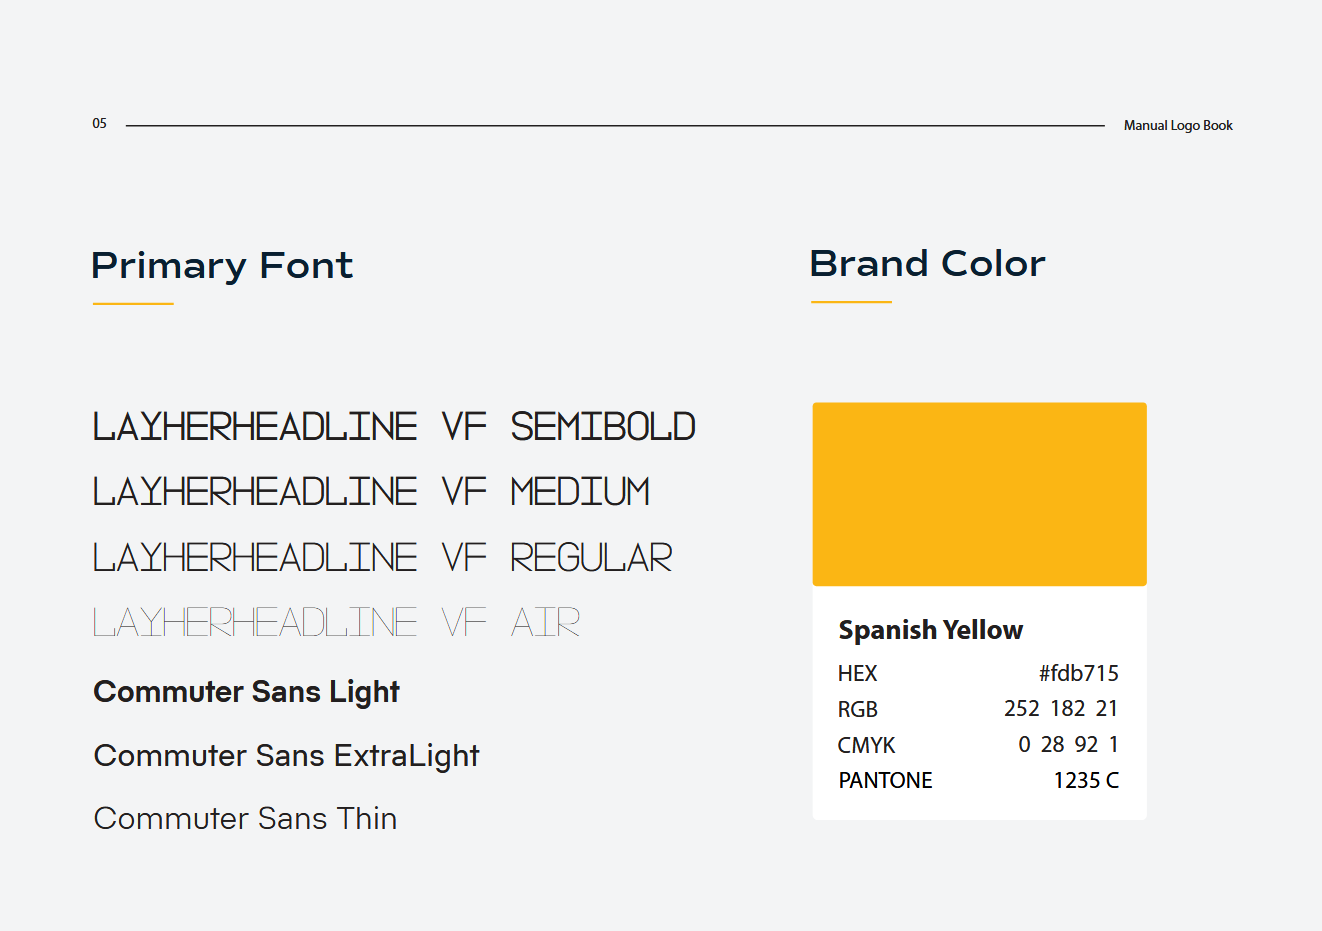
Task: Select the hex value #fdb715
Action: [x=1078, y=673]
